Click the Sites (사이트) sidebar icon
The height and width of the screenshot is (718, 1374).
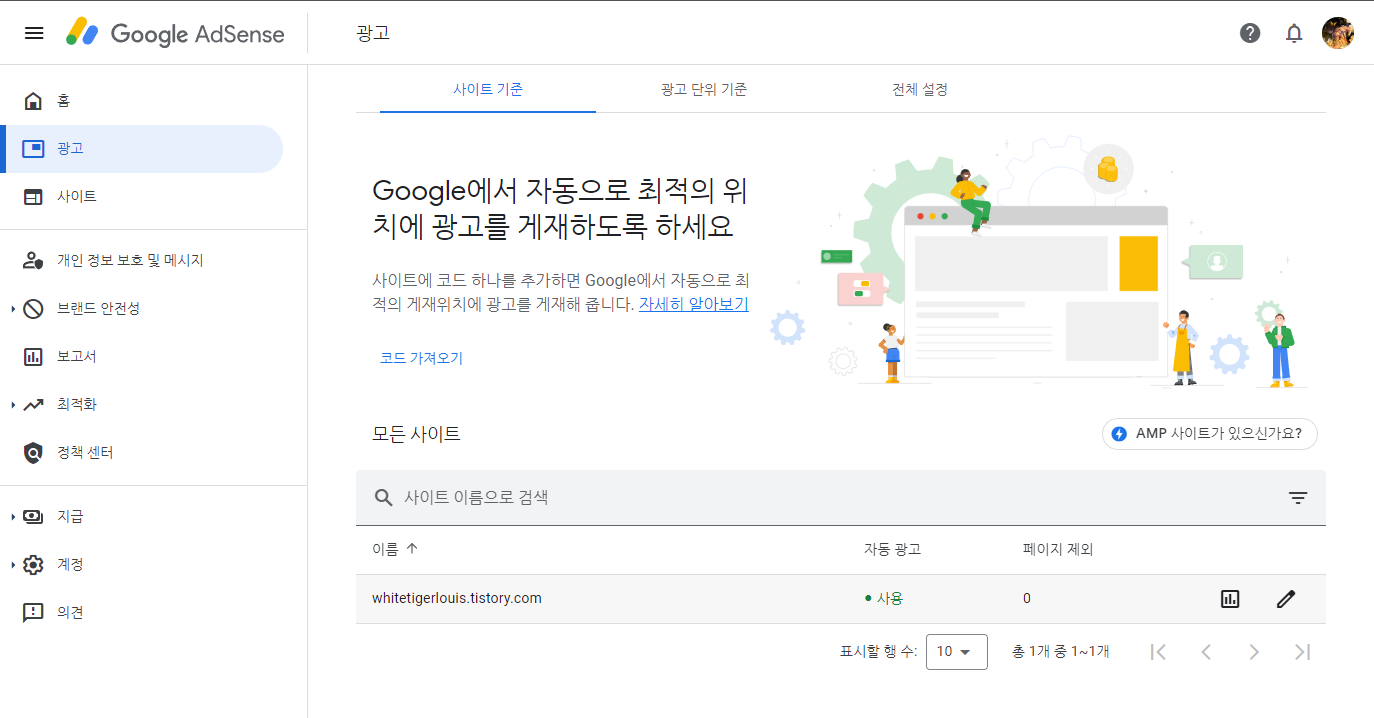pos(33,197)
